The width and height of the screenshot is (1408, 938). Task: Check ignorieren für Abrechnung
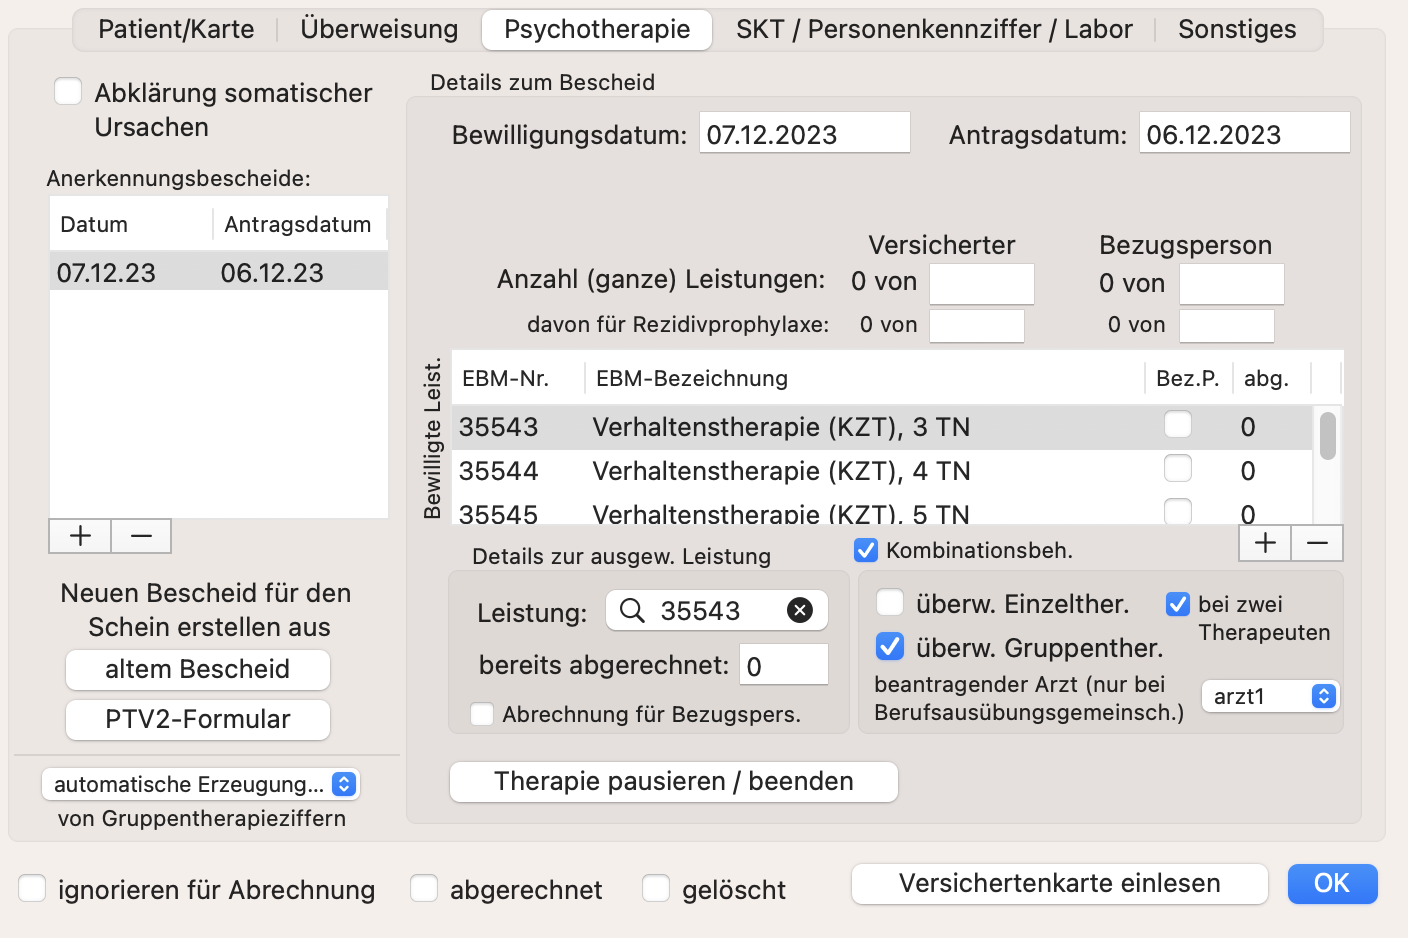(33, 888)
